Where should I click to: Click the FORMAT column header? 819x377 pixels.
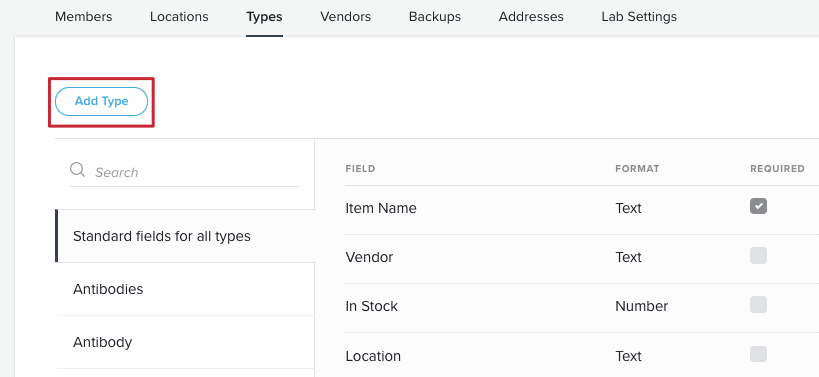click(637, 169)
